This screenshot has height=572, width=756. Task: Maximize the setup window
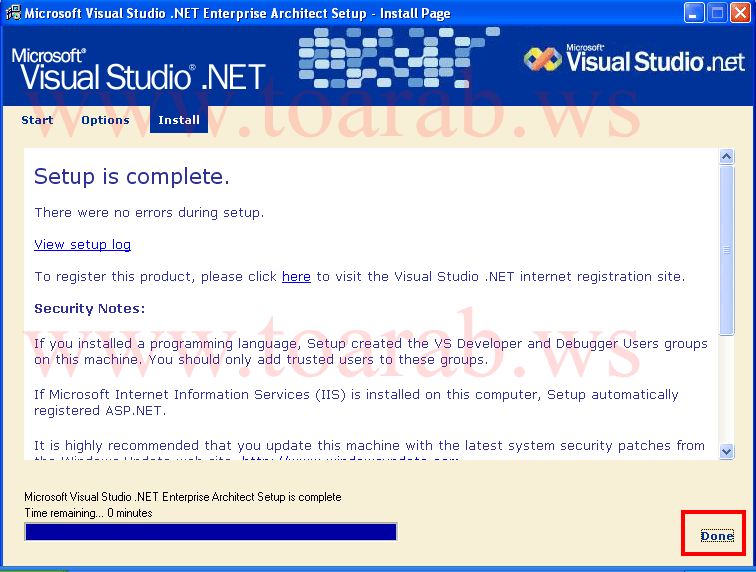(x=717, y=13)
